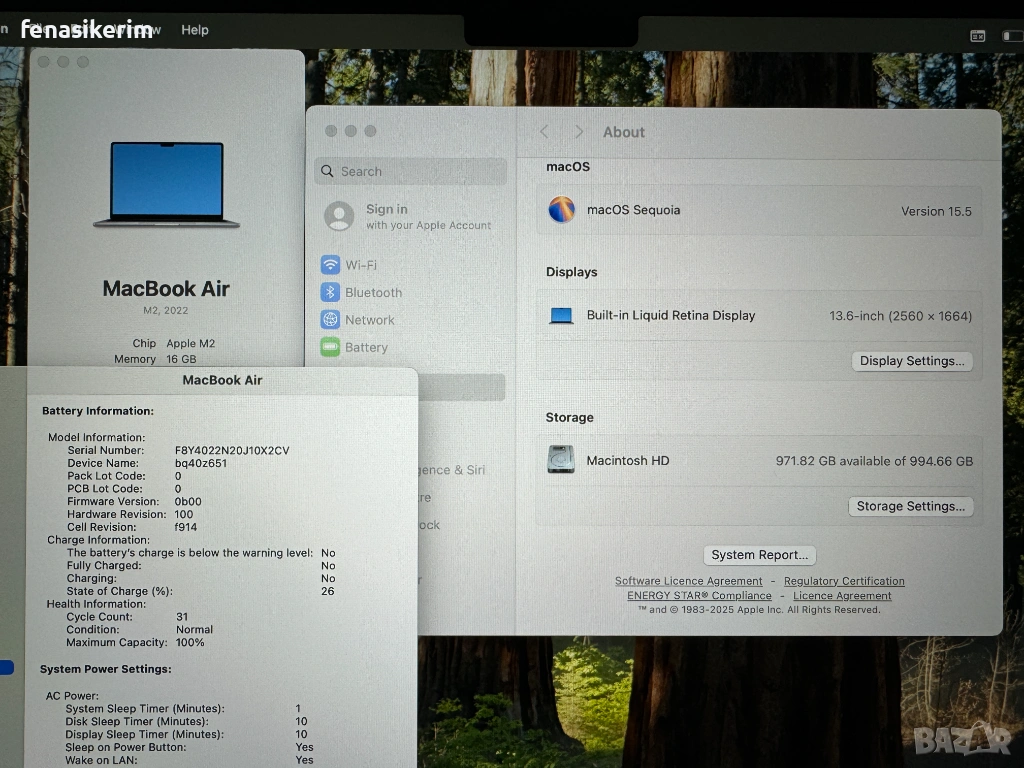Image resolution: width=1024 pixels, height=768 pixels.
Task: Open Storage Settings
Action: [x=910, y=506]
